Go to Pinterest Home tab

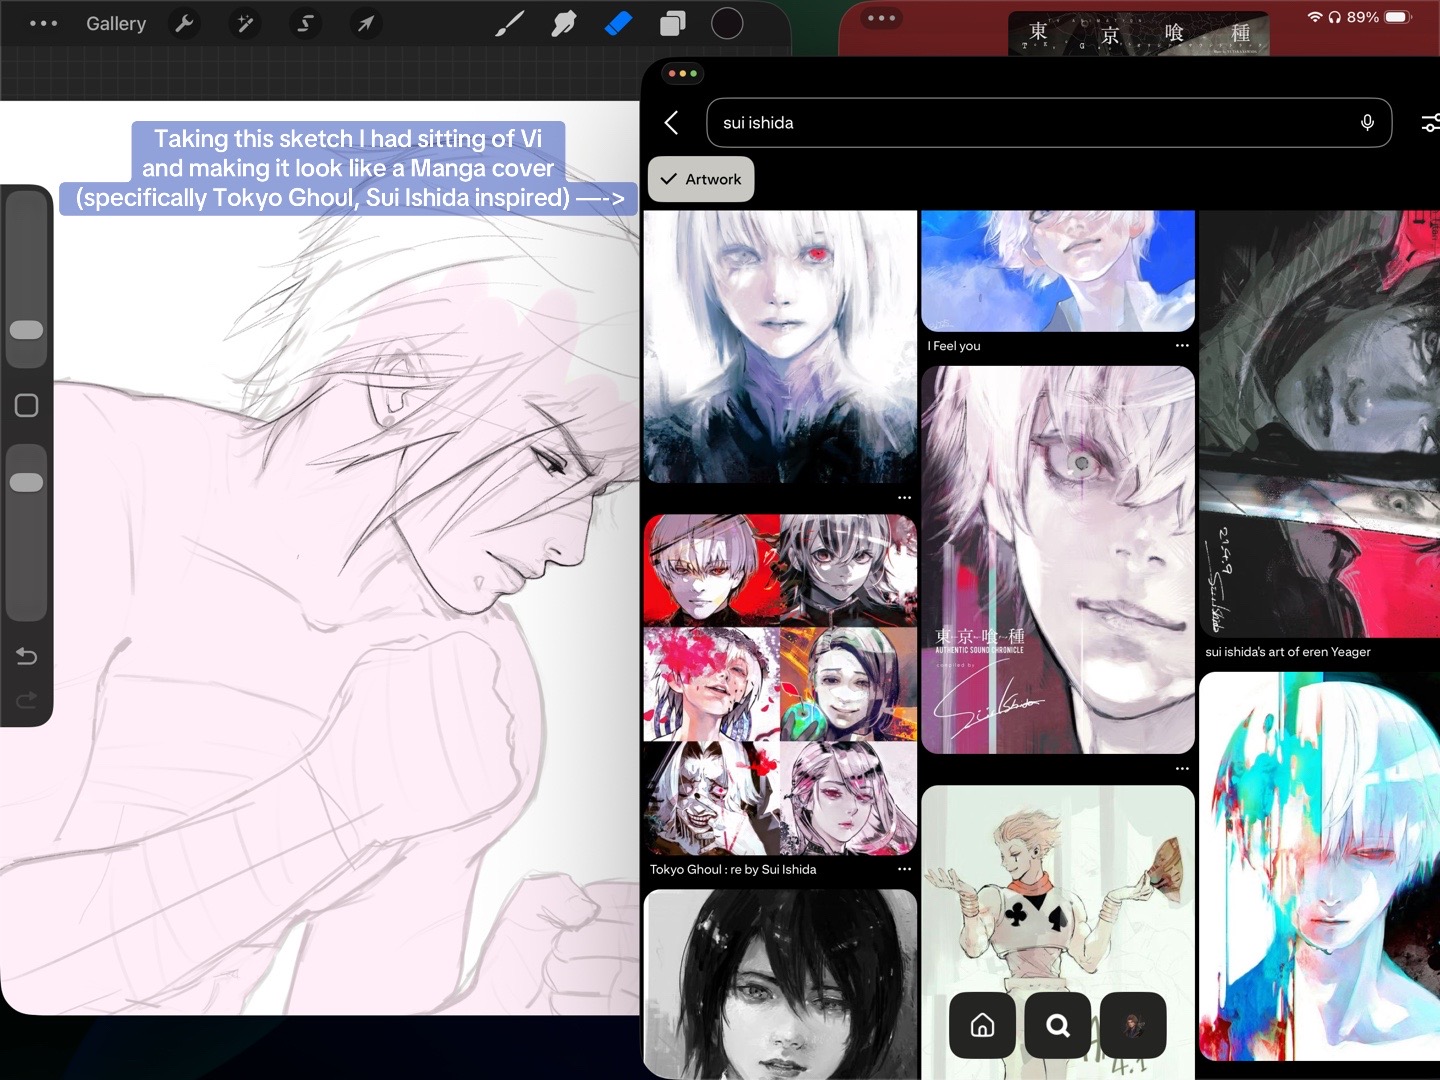tap(982, 1025)
